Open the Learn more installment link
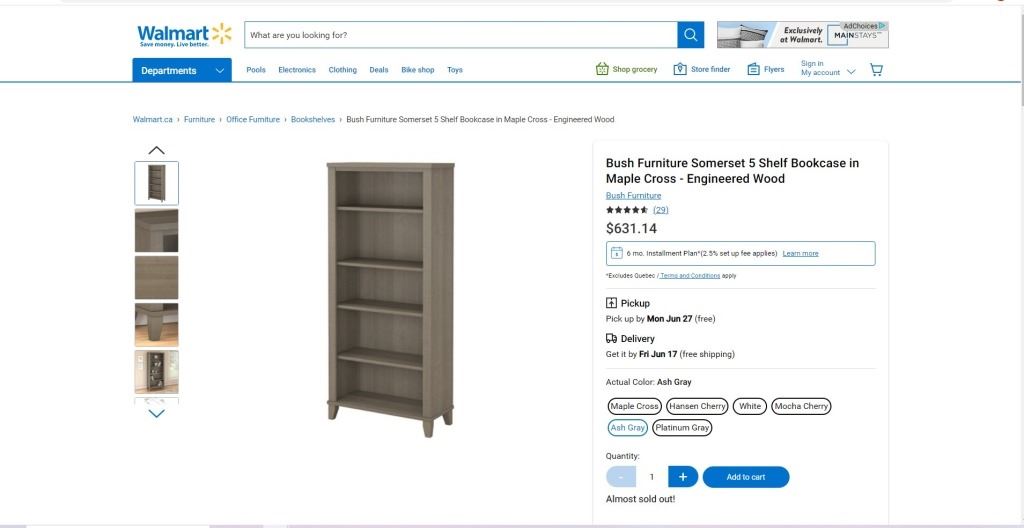This screenshot has width=1024, height=528. coord(800,254)
